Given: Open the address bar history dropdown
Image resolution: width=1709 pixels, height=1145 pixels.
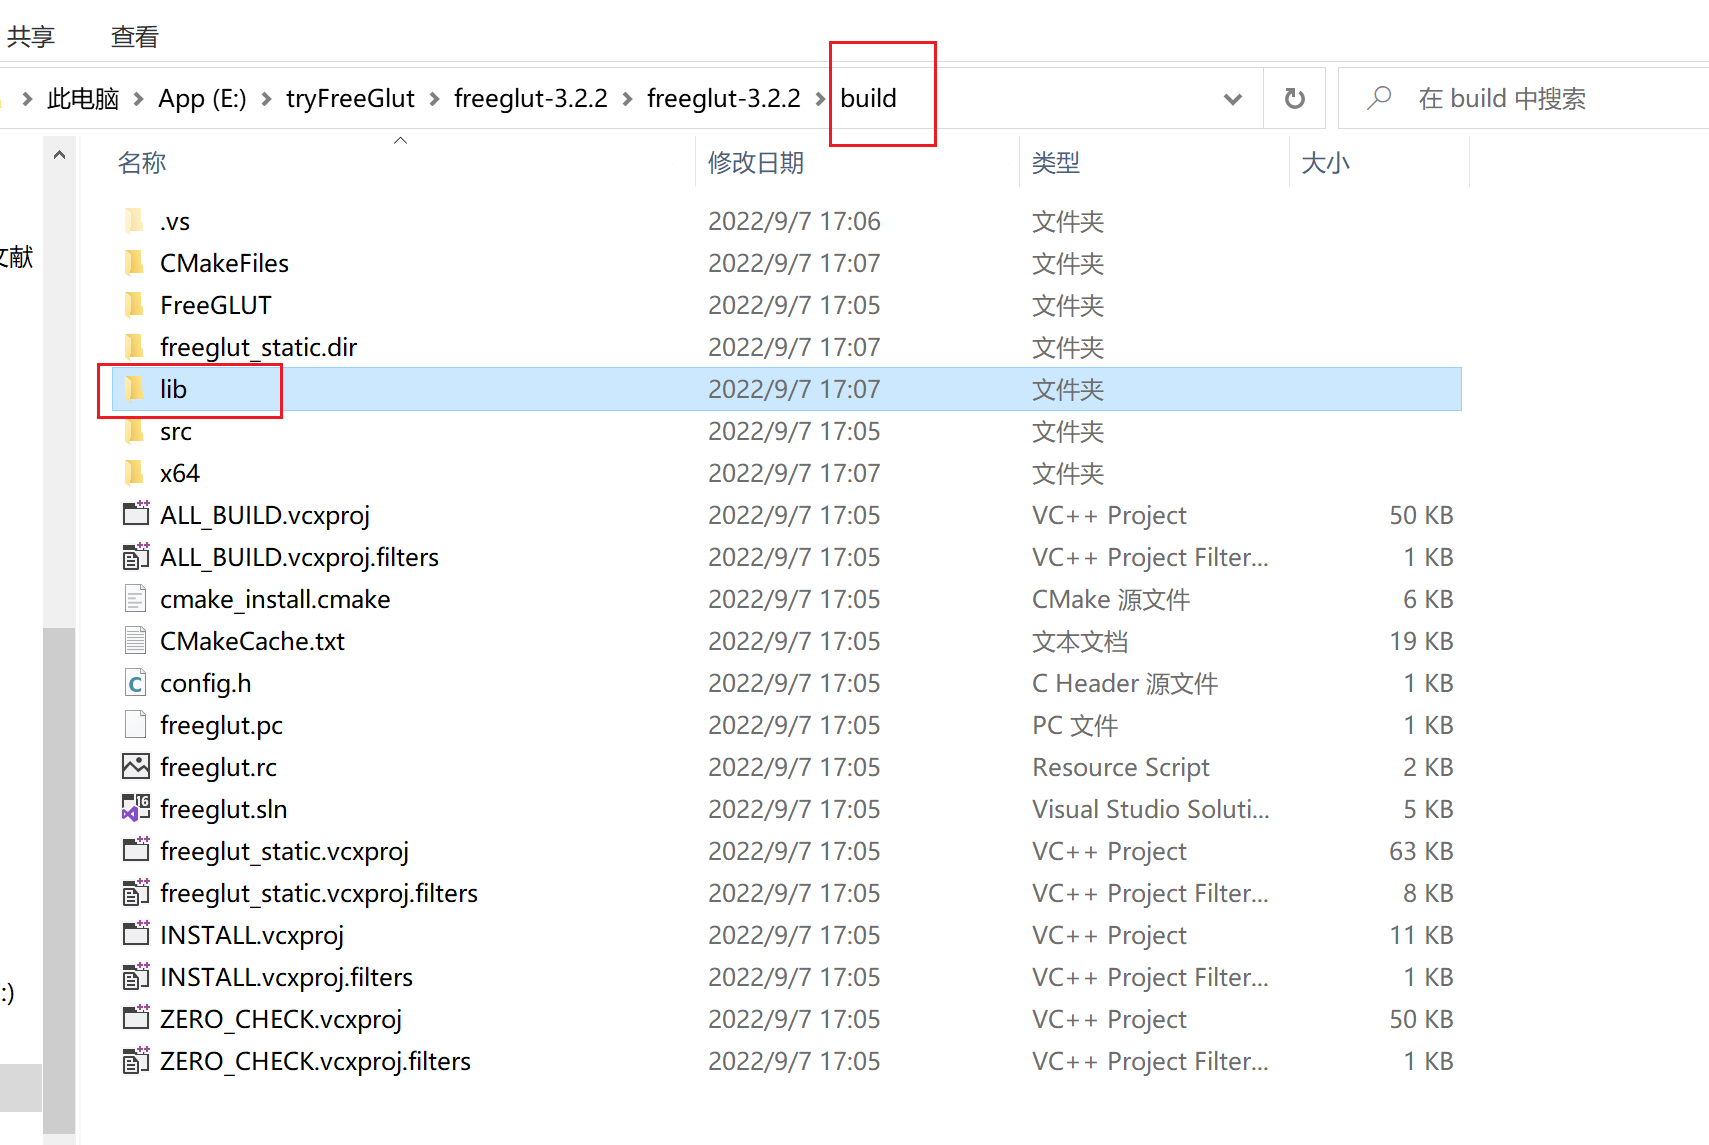Looking at the screenshot, I should (x=1232, y=98).
